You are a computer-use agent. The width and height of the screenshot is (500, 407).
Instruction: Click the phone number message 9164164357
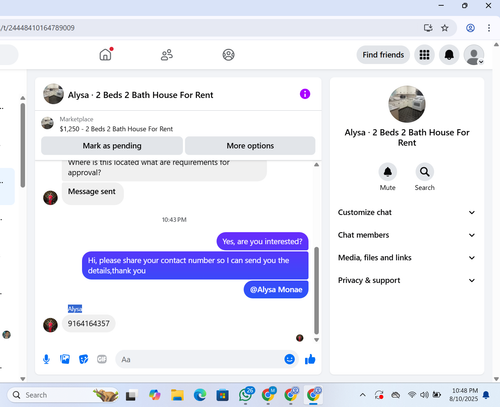pyautogui.click(x=89, y=323)
